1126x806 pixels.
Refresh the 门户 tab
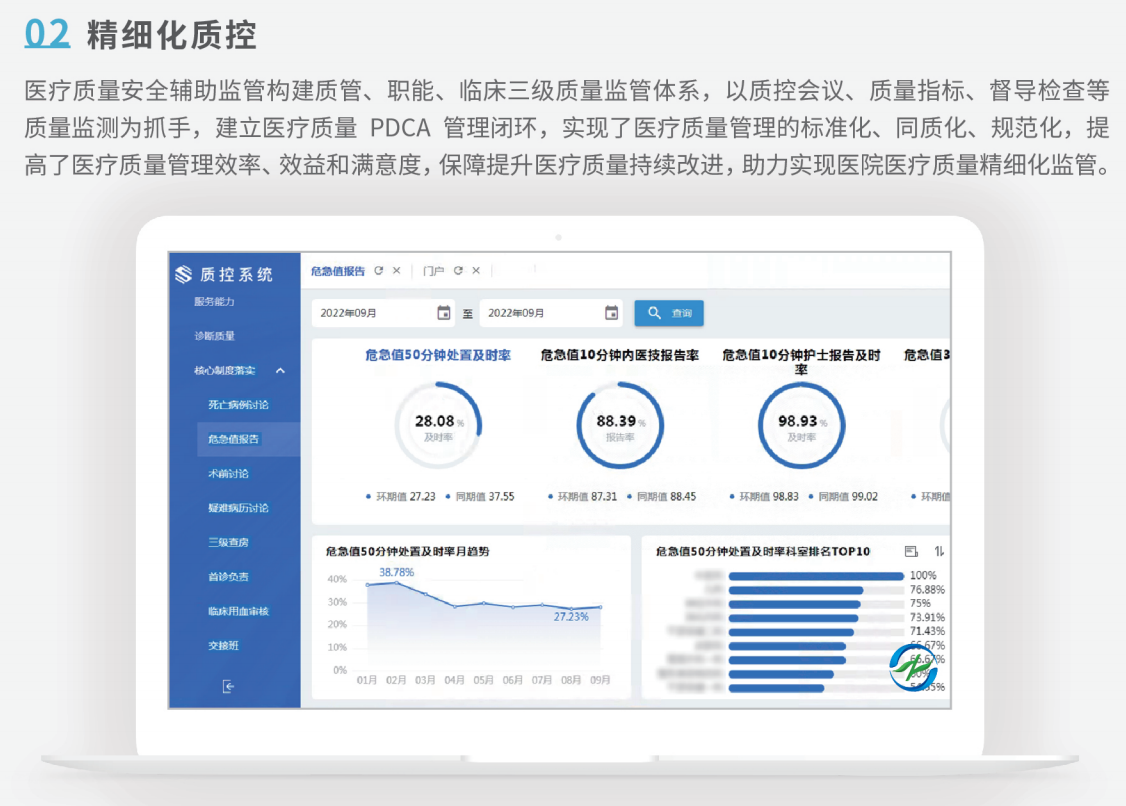click(x=458, y=271)
